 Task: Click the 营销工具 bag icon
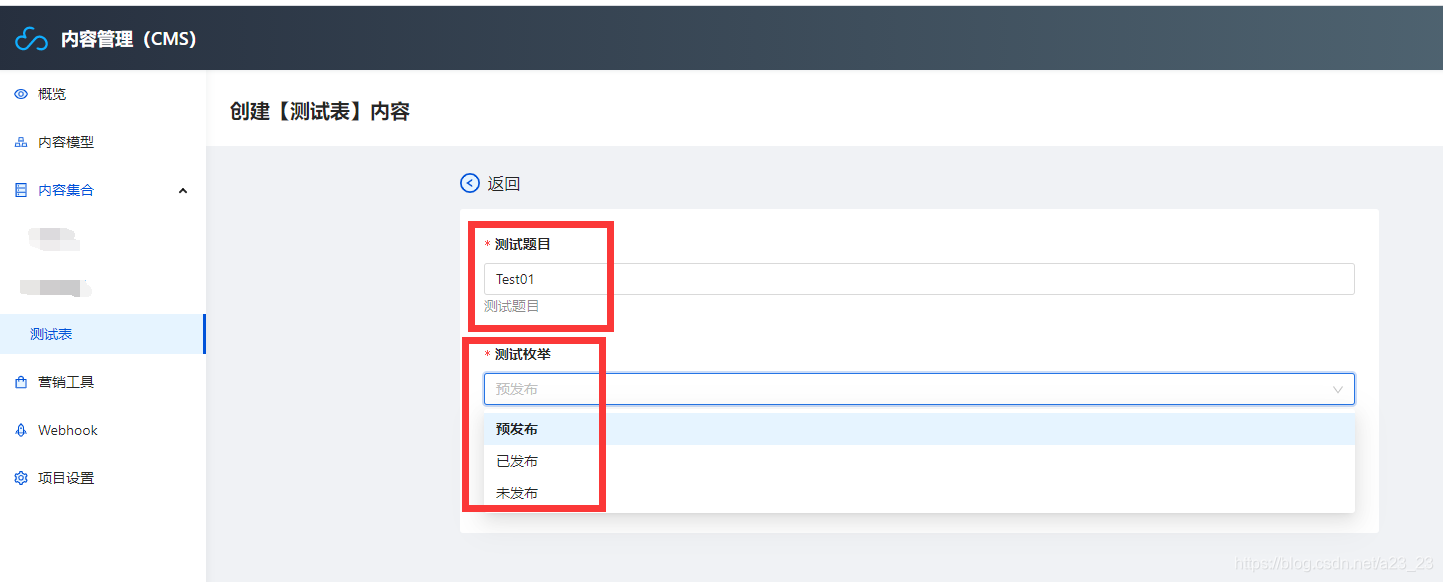[x=21, y=382]
